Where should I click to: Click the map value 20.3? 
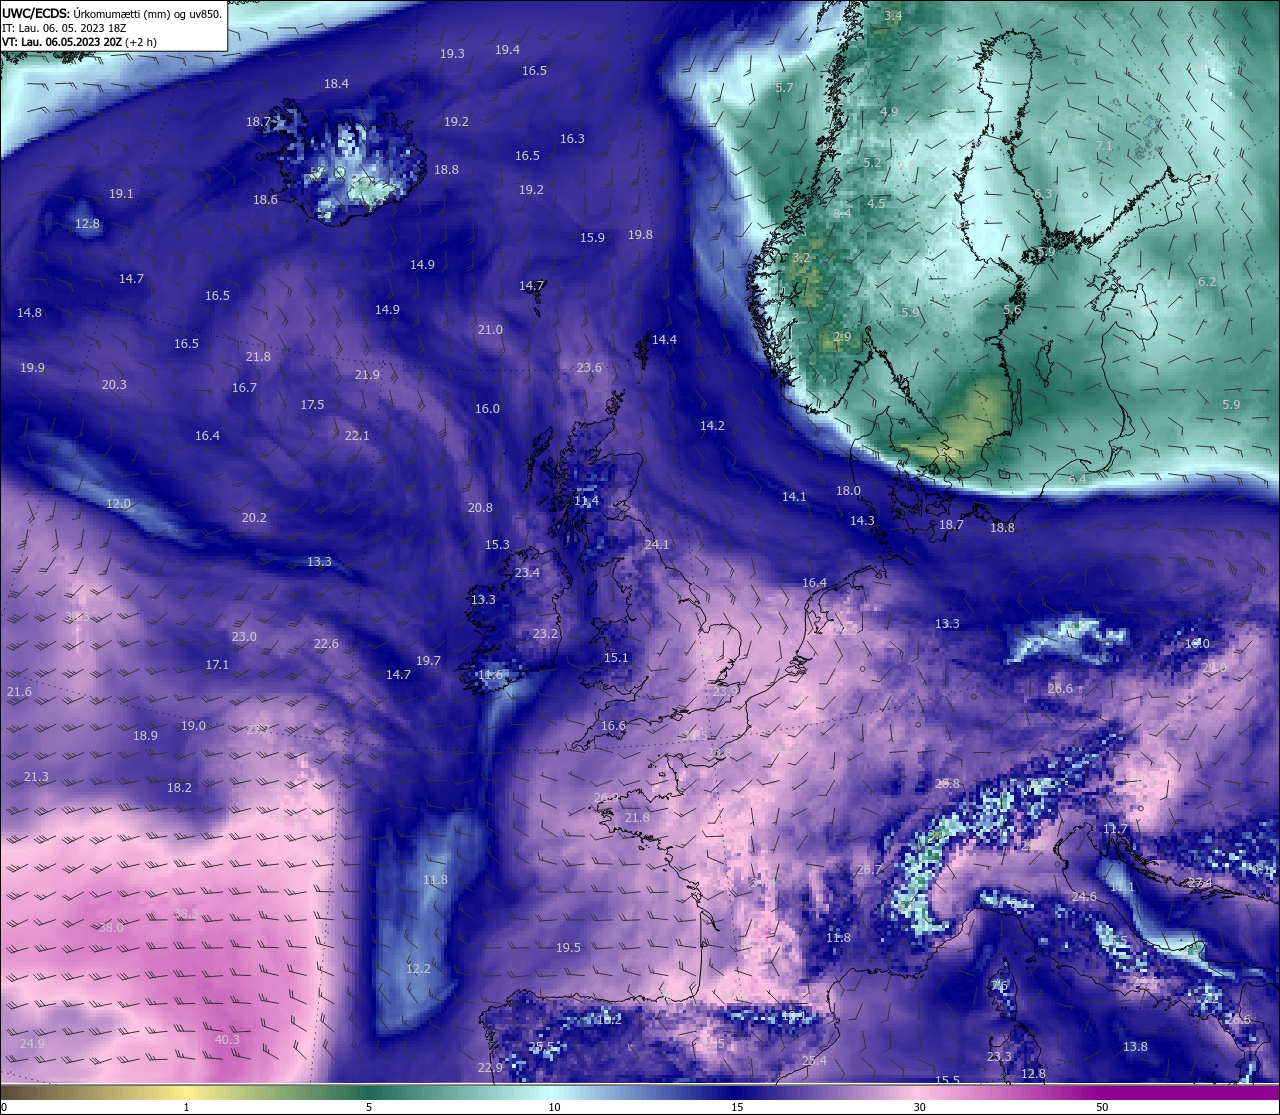tap(115, 385)
